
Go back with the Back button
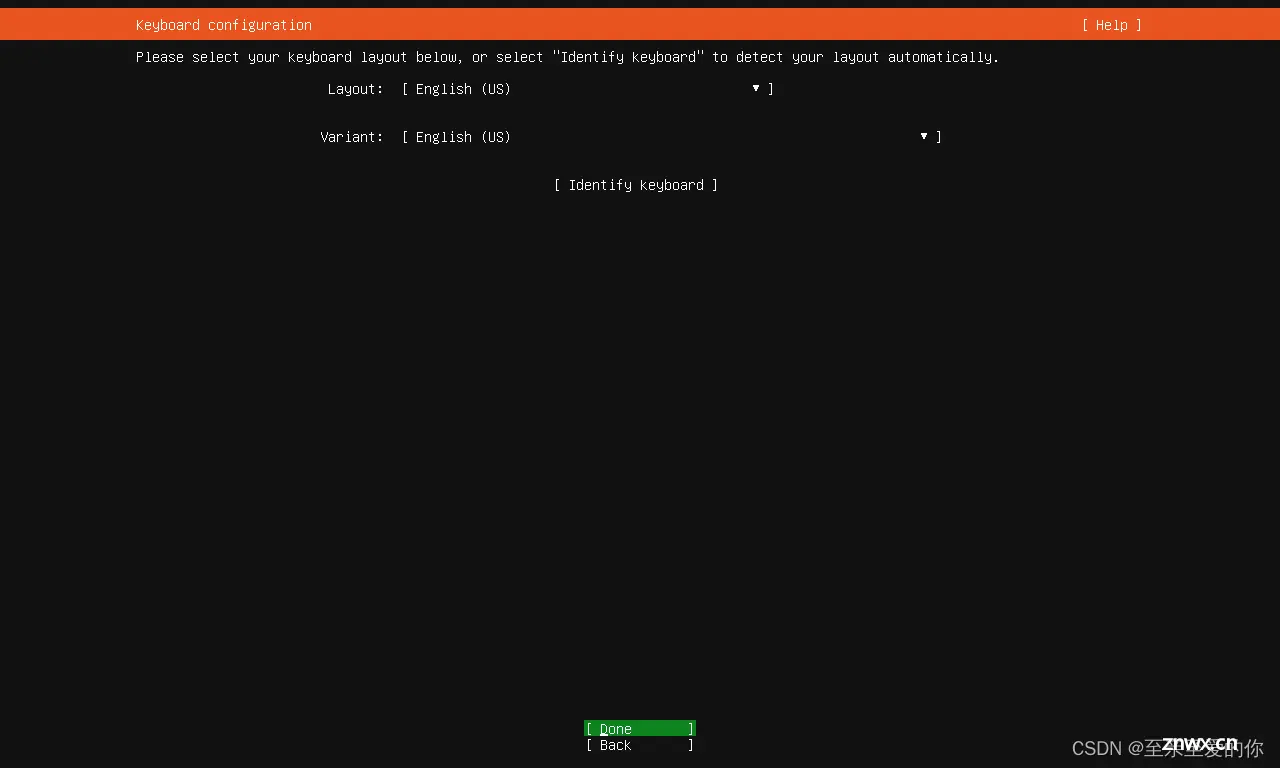click(x=640, y=745)
